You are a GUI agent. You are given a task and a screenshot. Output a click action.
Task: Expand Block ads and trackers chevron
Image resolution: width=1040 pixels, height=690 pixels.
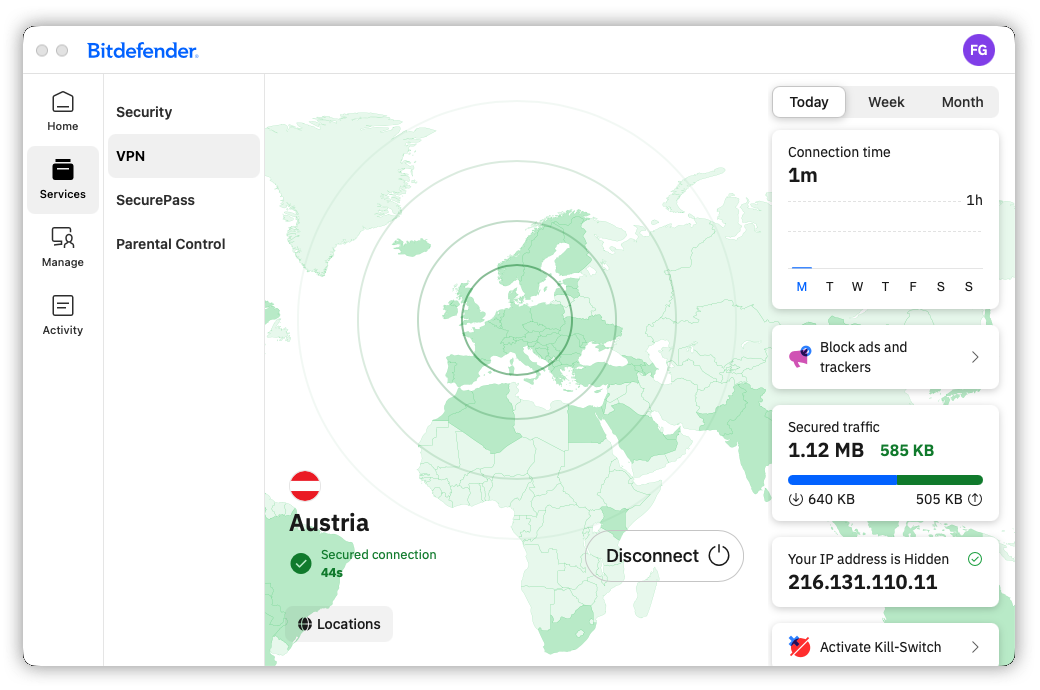[975, 357]
